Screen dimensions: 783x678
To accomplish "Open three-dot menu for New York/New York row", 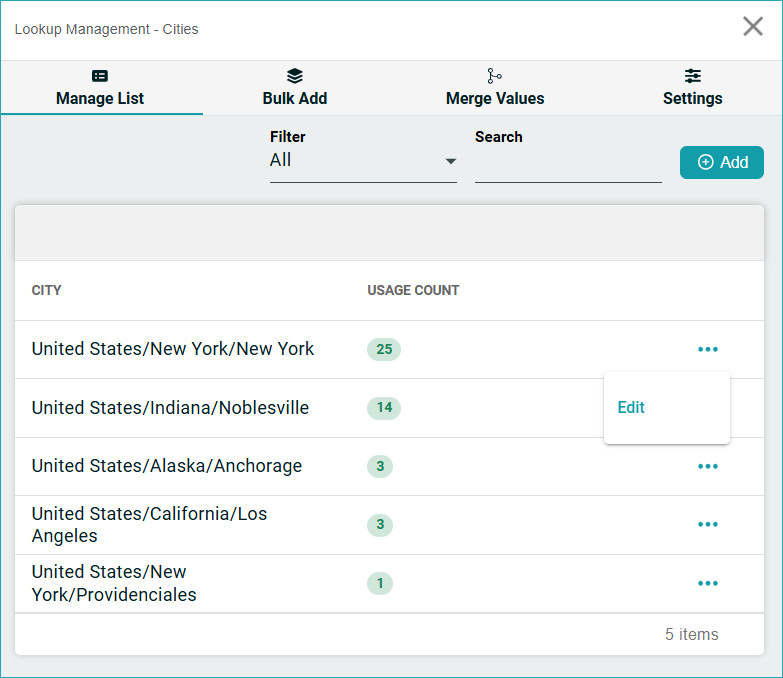I will (x=708, y=349).
